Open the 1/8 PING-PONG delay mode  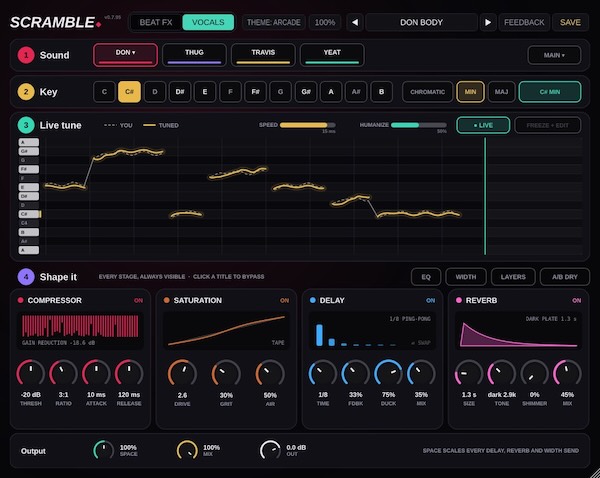pyautogui.click(x=410, y=319)
